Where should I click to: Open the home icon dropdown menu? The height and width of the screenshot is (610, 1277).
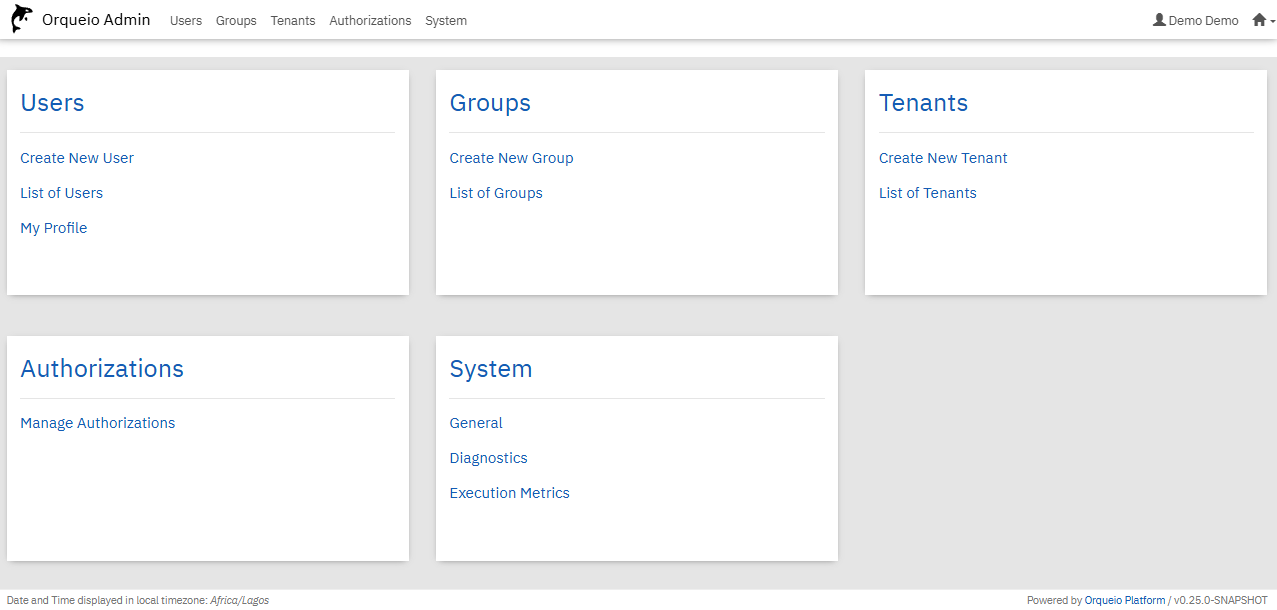click(1262, 20)
